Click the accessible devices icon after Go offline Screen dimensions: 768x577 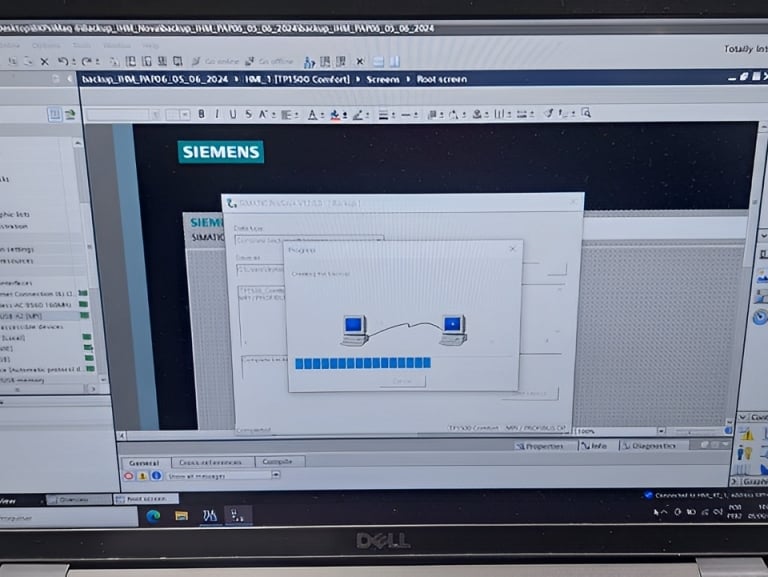coord(309,62)
